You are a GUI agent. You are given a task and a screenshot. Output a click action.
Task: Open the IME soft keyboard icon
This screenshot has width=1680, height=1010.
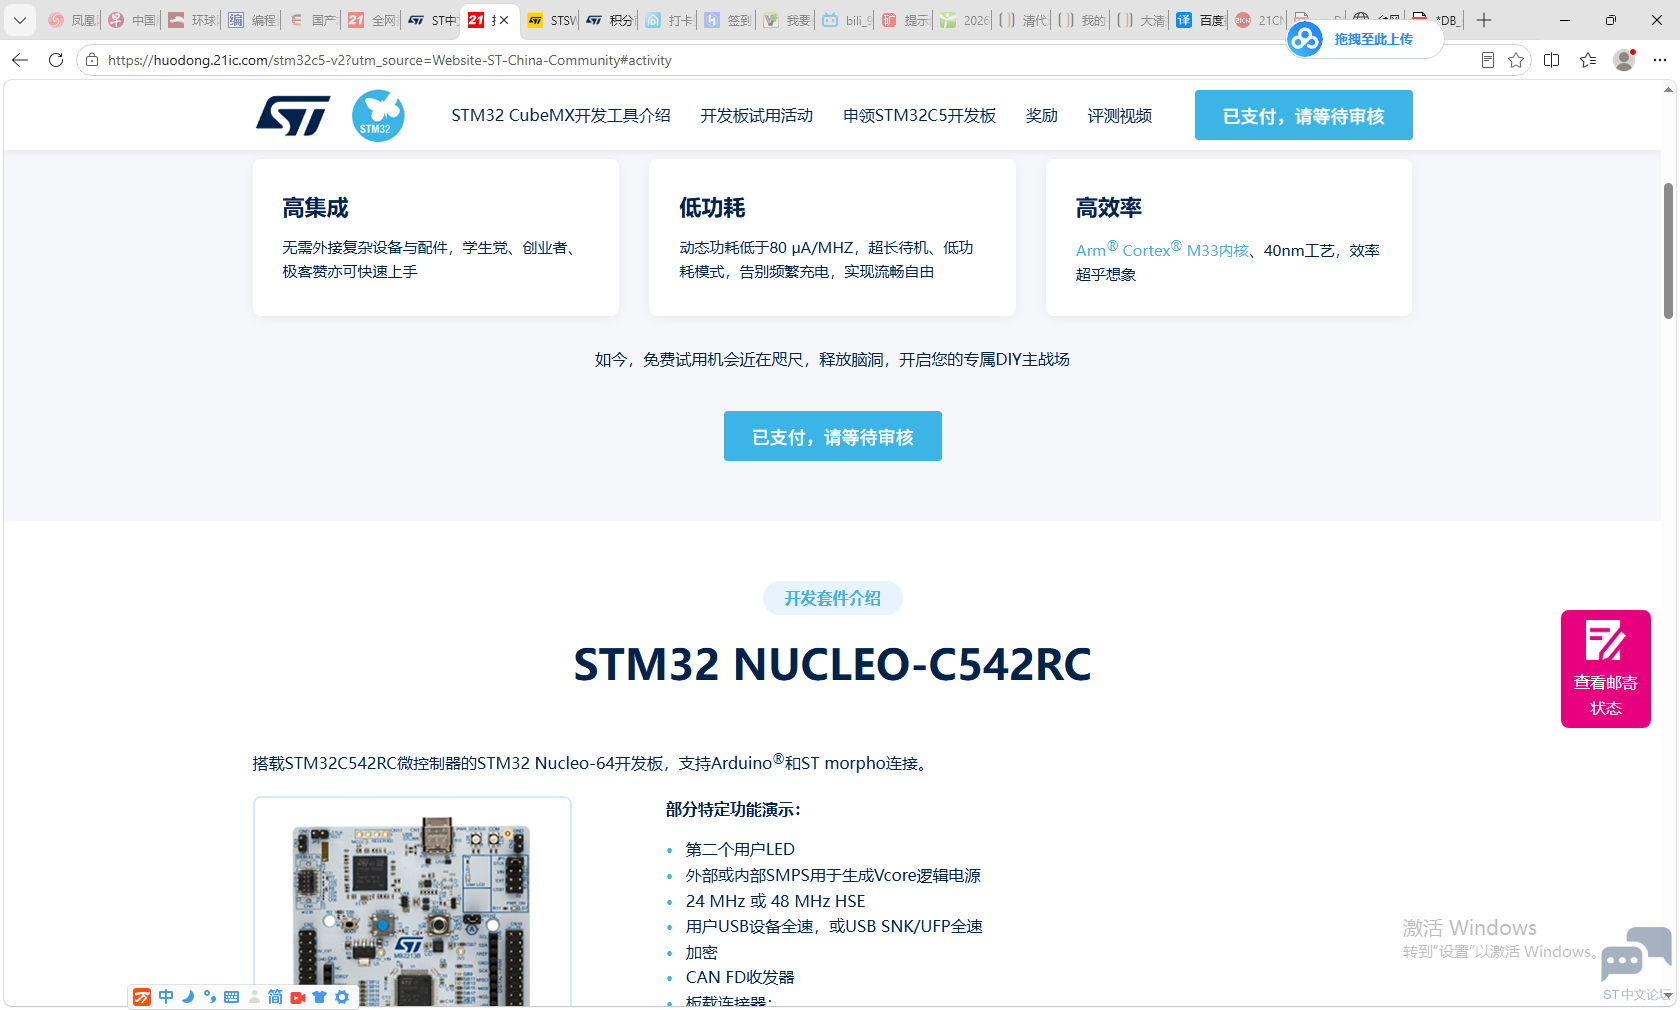[232, 997]
